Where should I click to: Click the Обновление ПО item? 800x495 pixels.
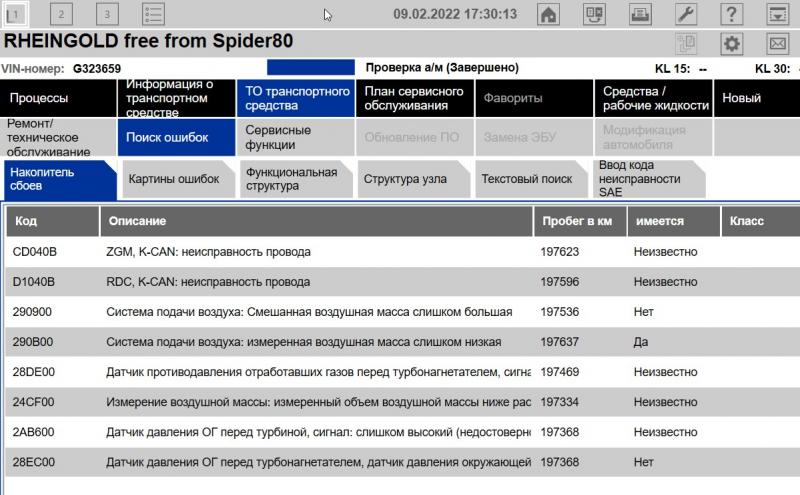pyautogui.click(x=415, y=137)
